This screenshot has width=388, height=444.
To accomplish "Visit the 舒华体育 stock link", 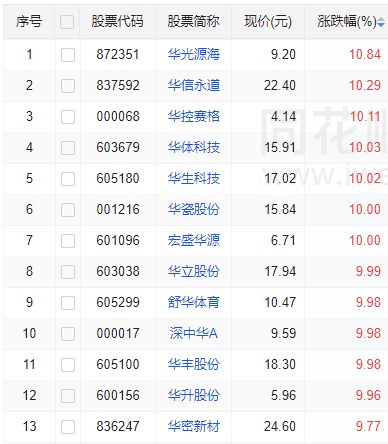I will (x=194, y=302).
